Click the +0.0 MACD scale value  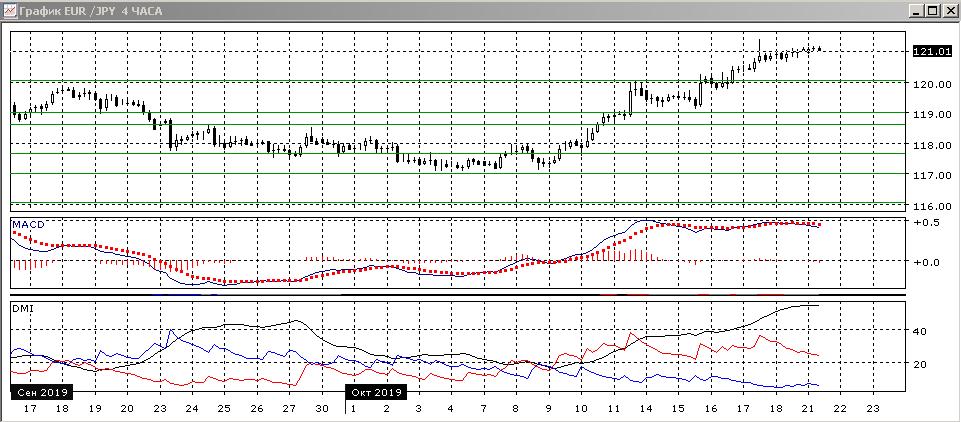(x=927, y=262)
